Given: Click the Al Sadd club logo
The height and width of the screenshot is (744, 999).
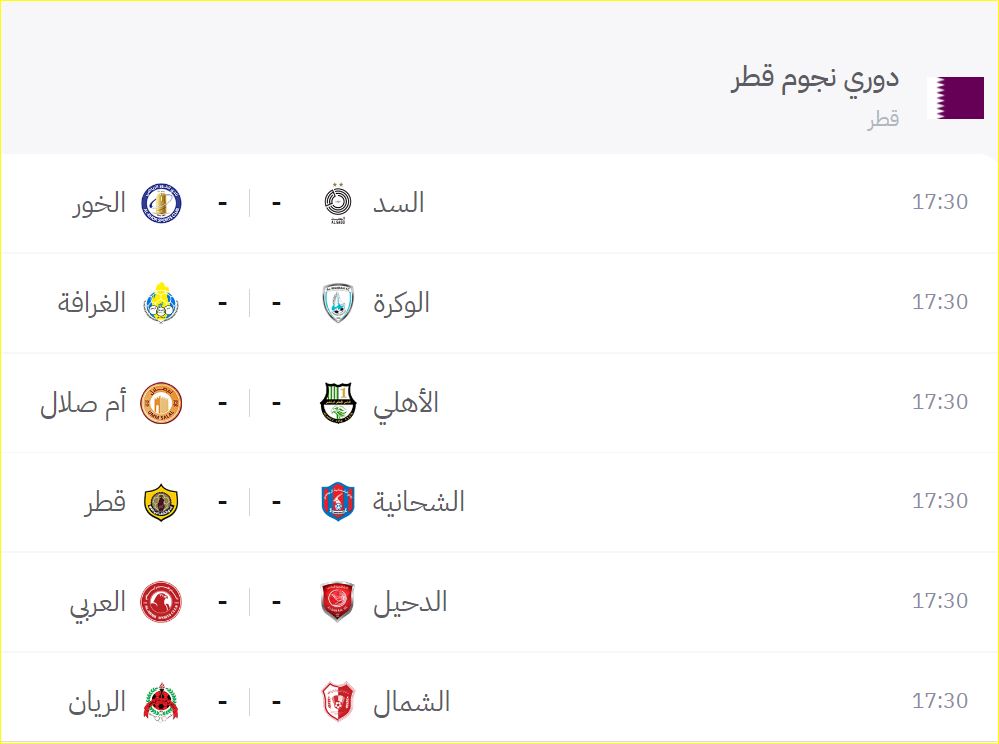Looking at the screenshot, I should pos(338,203).
